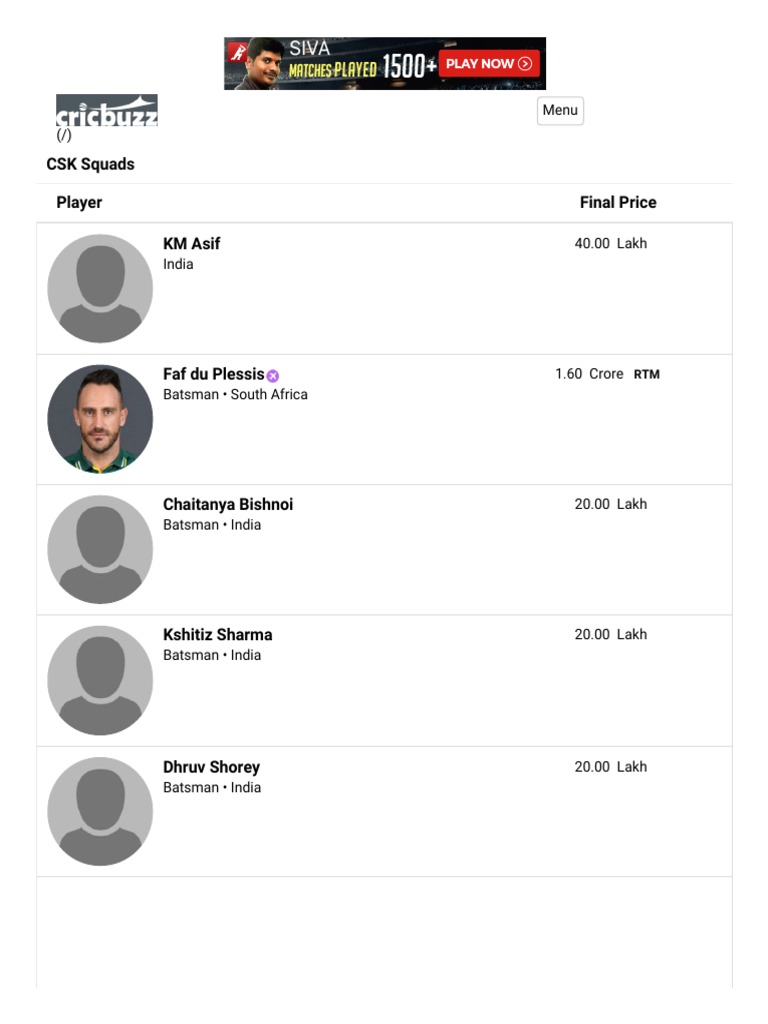Open Dhruv Shorey player name
Viewport: 768px width, 1024px height.
211,767
